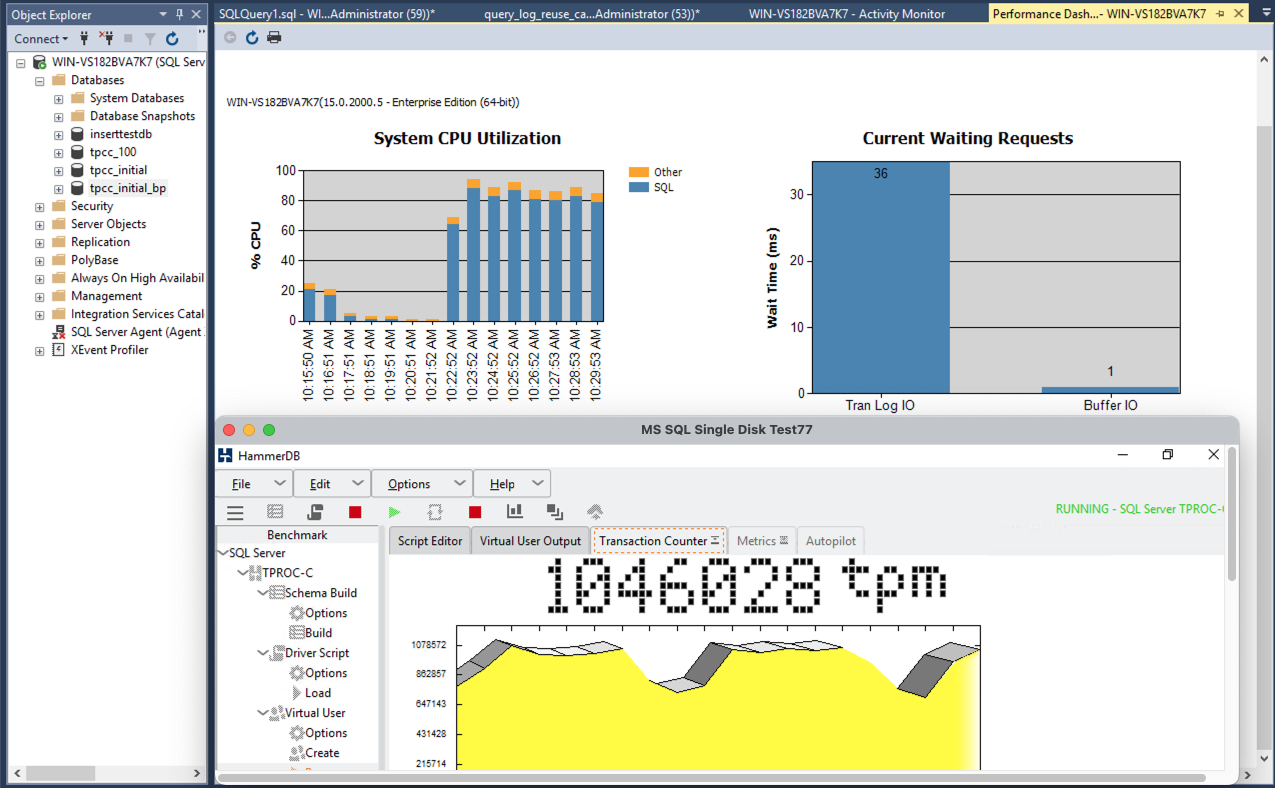
Task: Click the Disconnect plug icon in Object Explorer
Action: click(107, 38)
